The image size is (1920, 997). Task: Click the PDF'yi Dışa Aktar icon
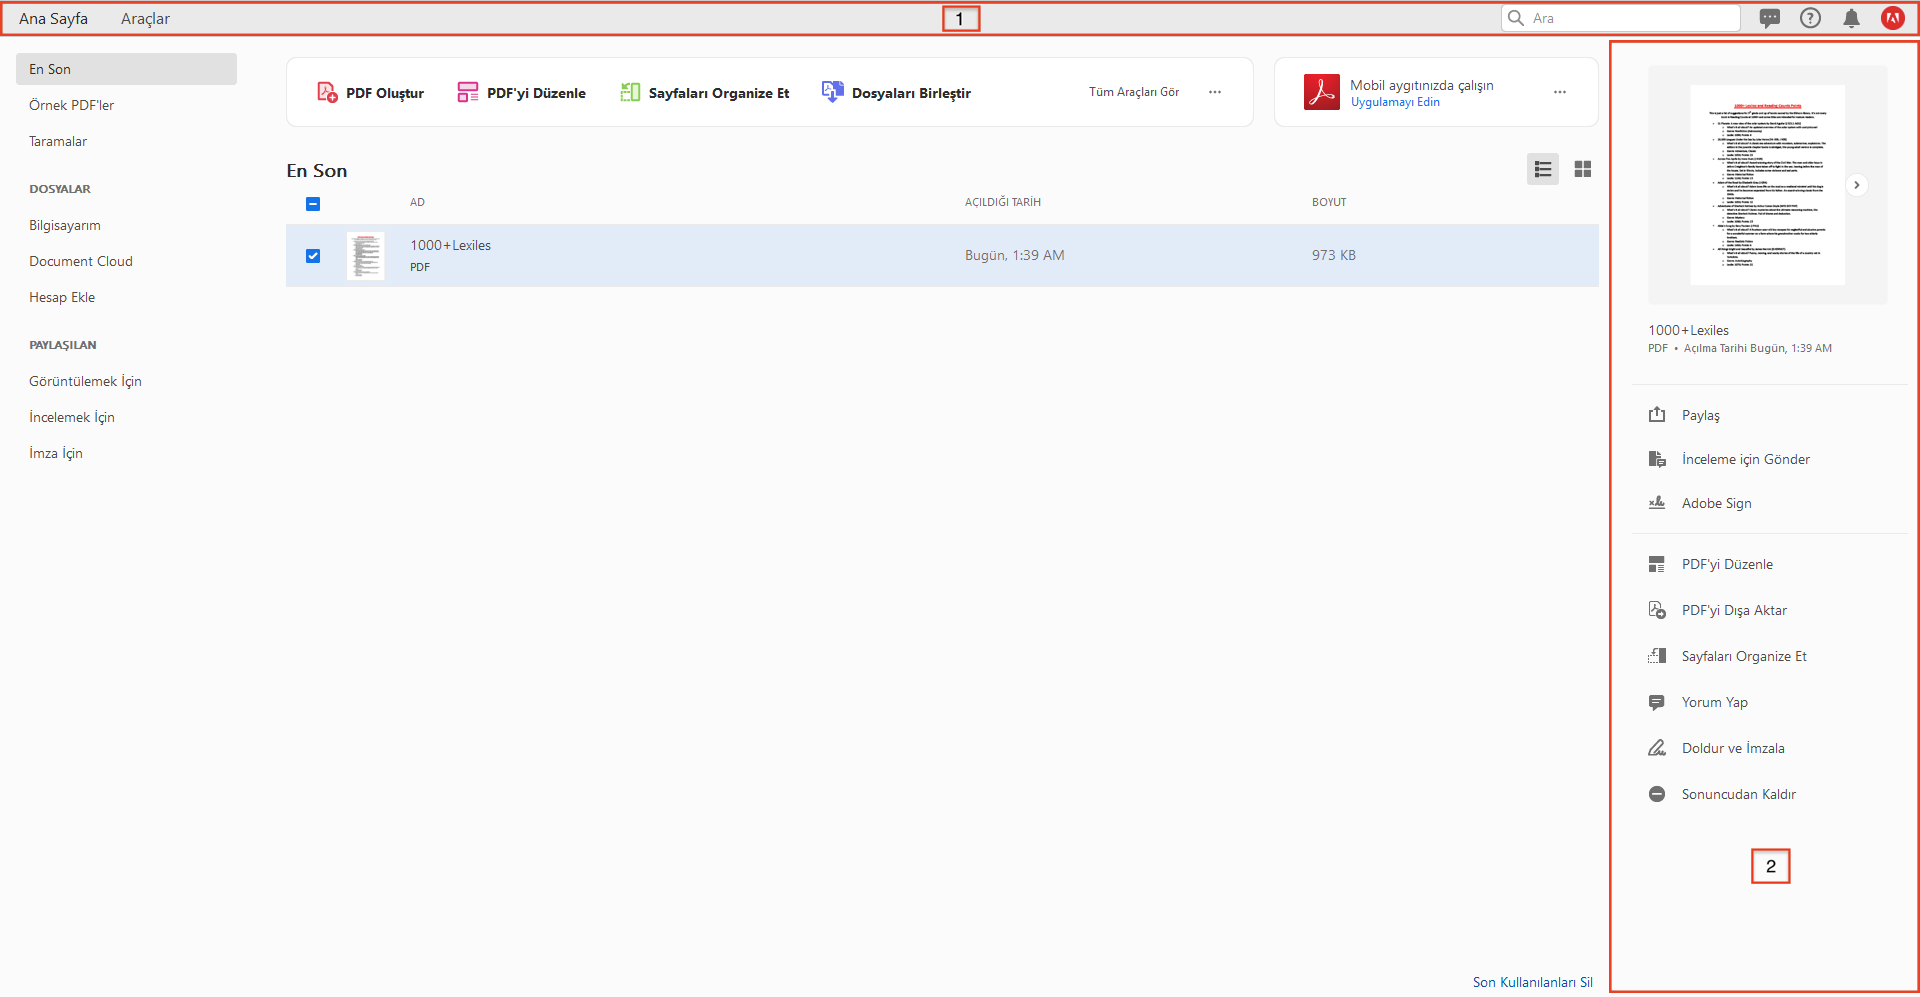1657,610
